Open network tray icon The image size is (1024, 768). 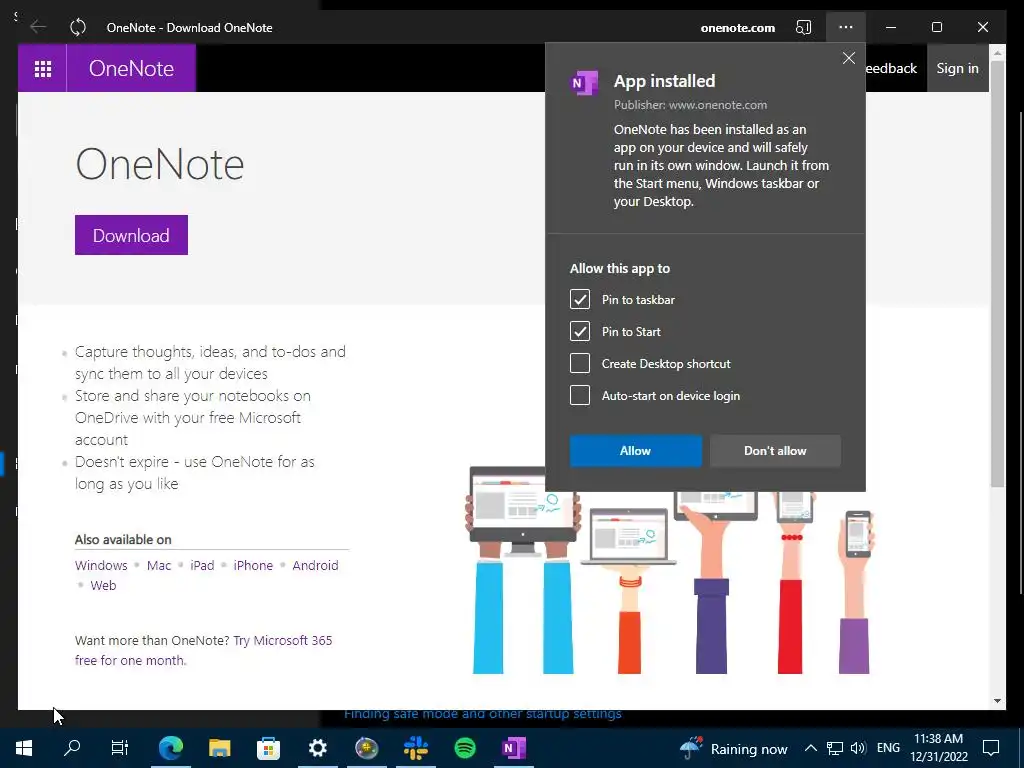835,748
